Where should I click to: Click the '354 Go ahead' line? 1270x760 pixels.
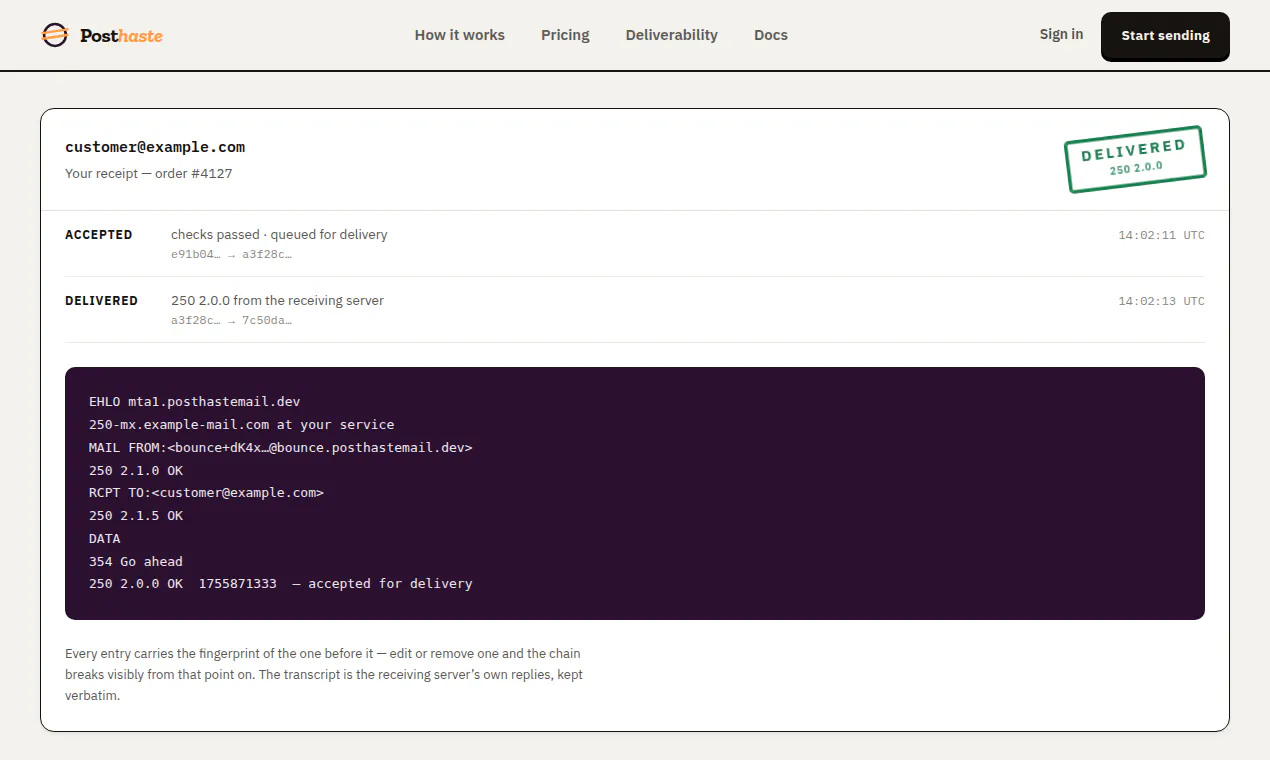coord(136,562)
